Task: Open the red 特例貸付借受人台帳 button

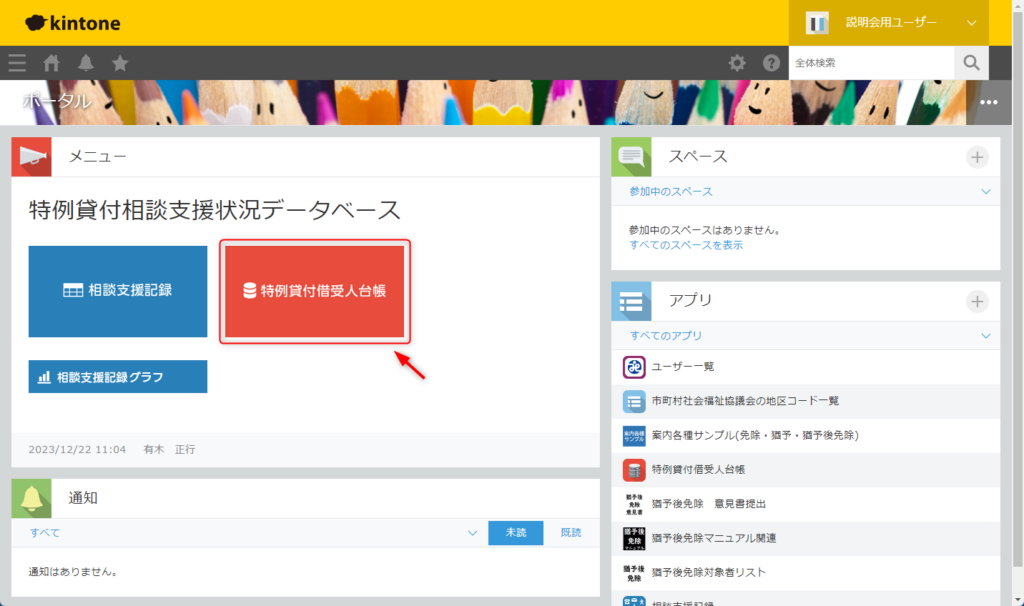Action: (315, 291)
